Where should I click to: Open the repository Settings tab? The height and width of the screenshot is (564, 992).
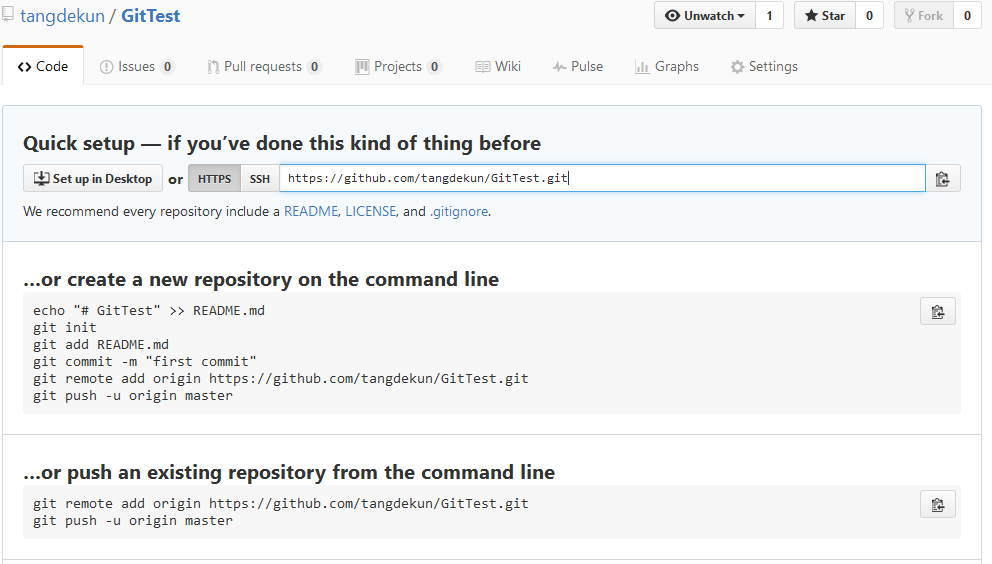(x=764, y=66)
